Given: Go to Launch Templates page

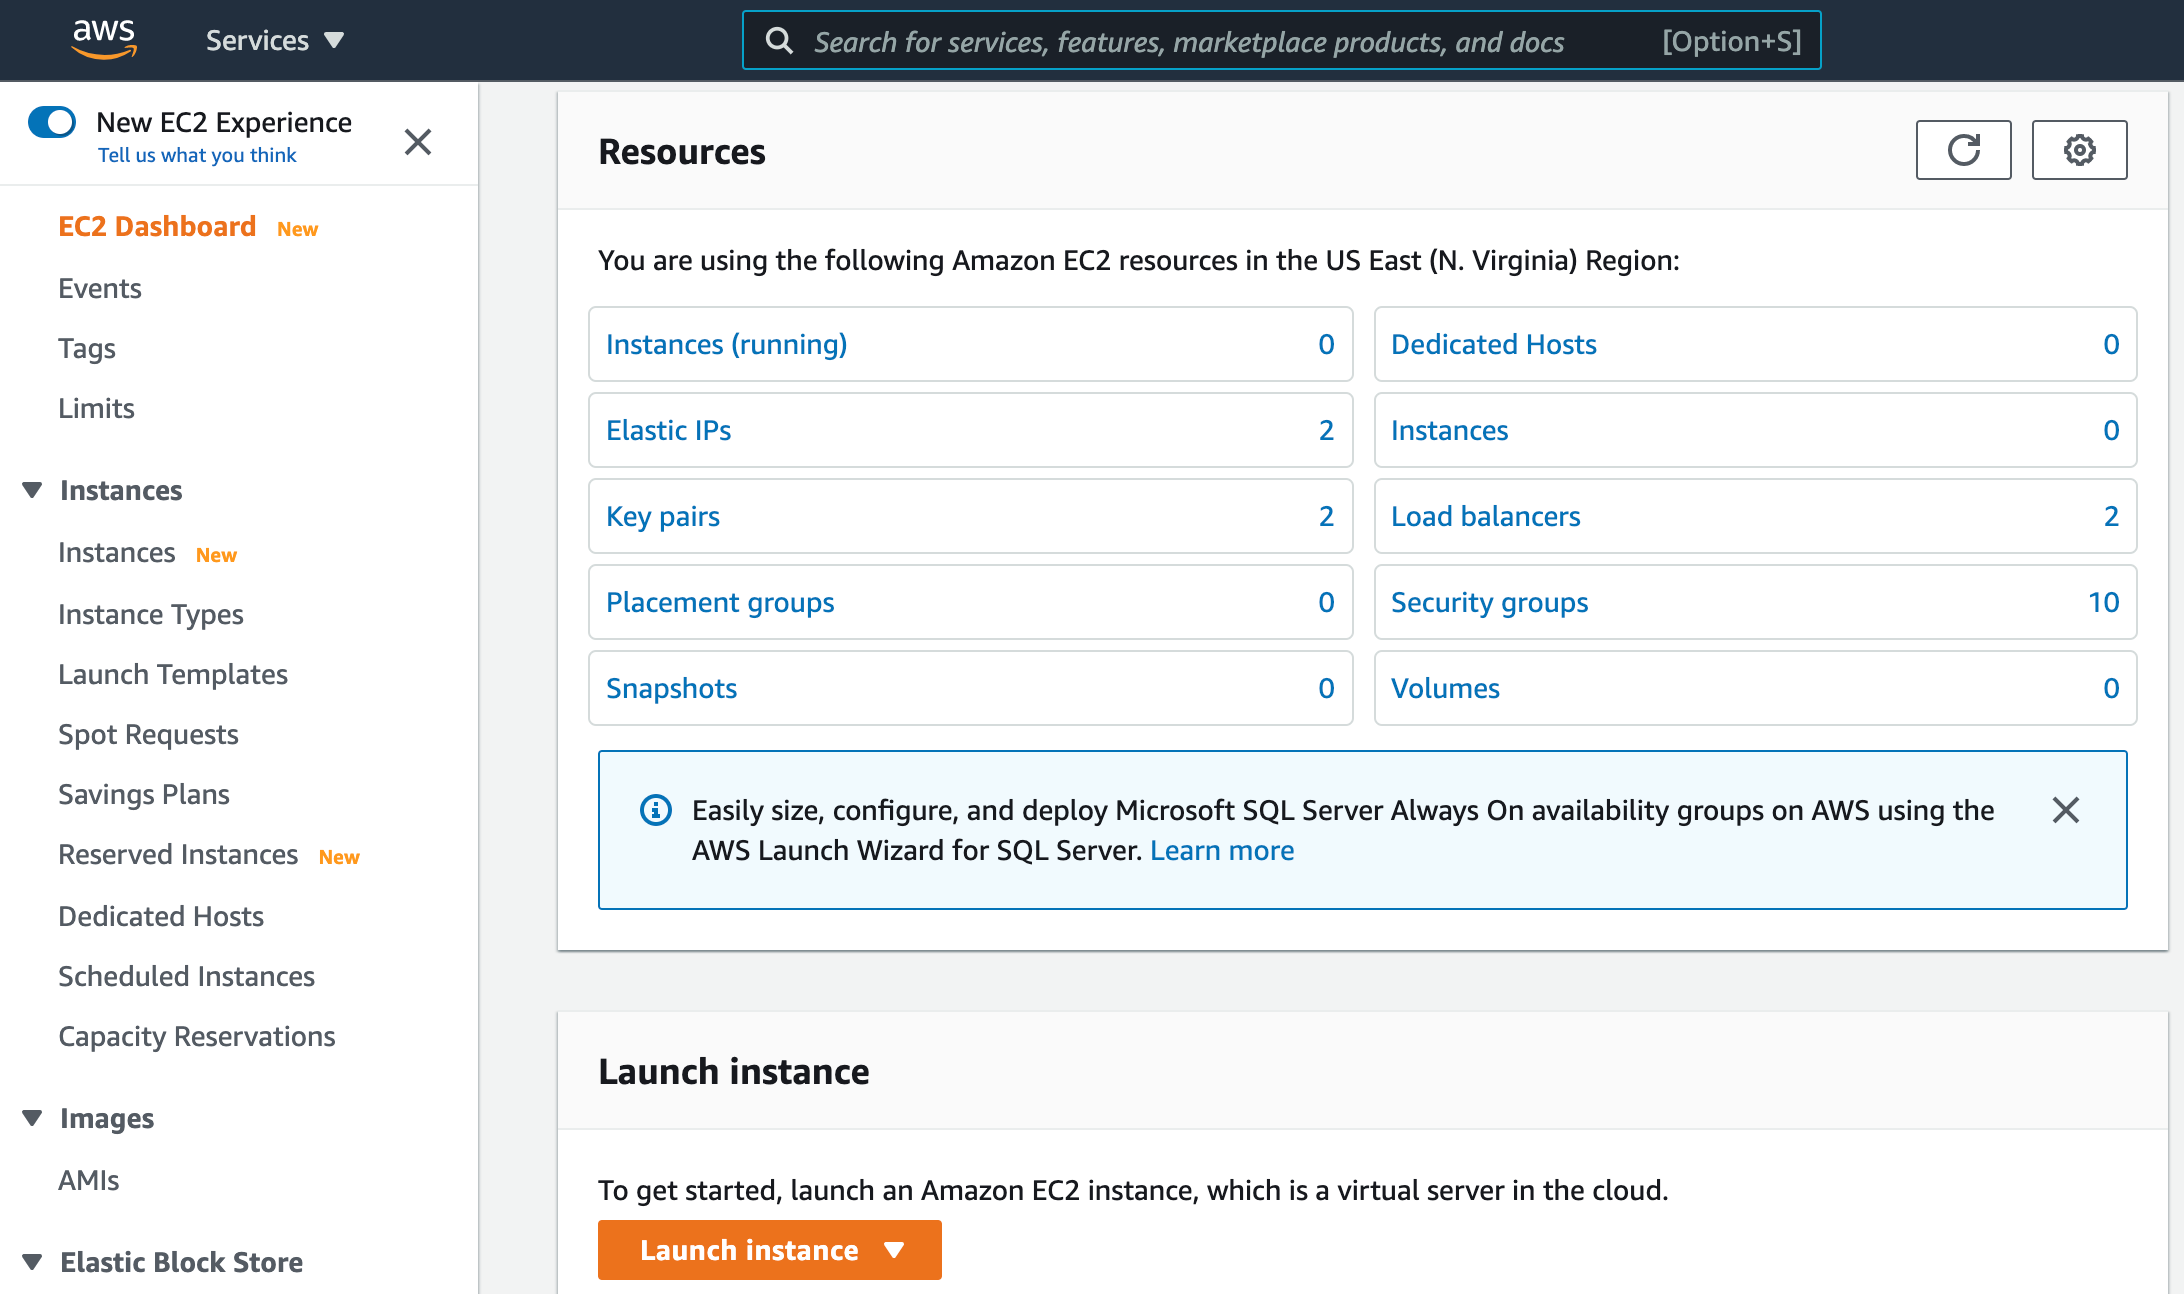Looking at the screenshot, I should coord(172,674).
